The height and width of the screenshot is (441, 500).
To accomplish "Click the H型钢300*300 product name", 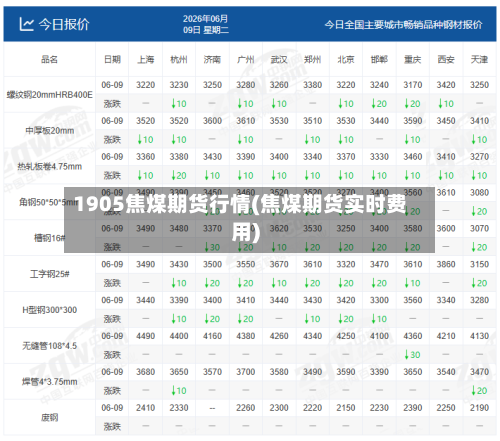I will (x=49, y=310).
